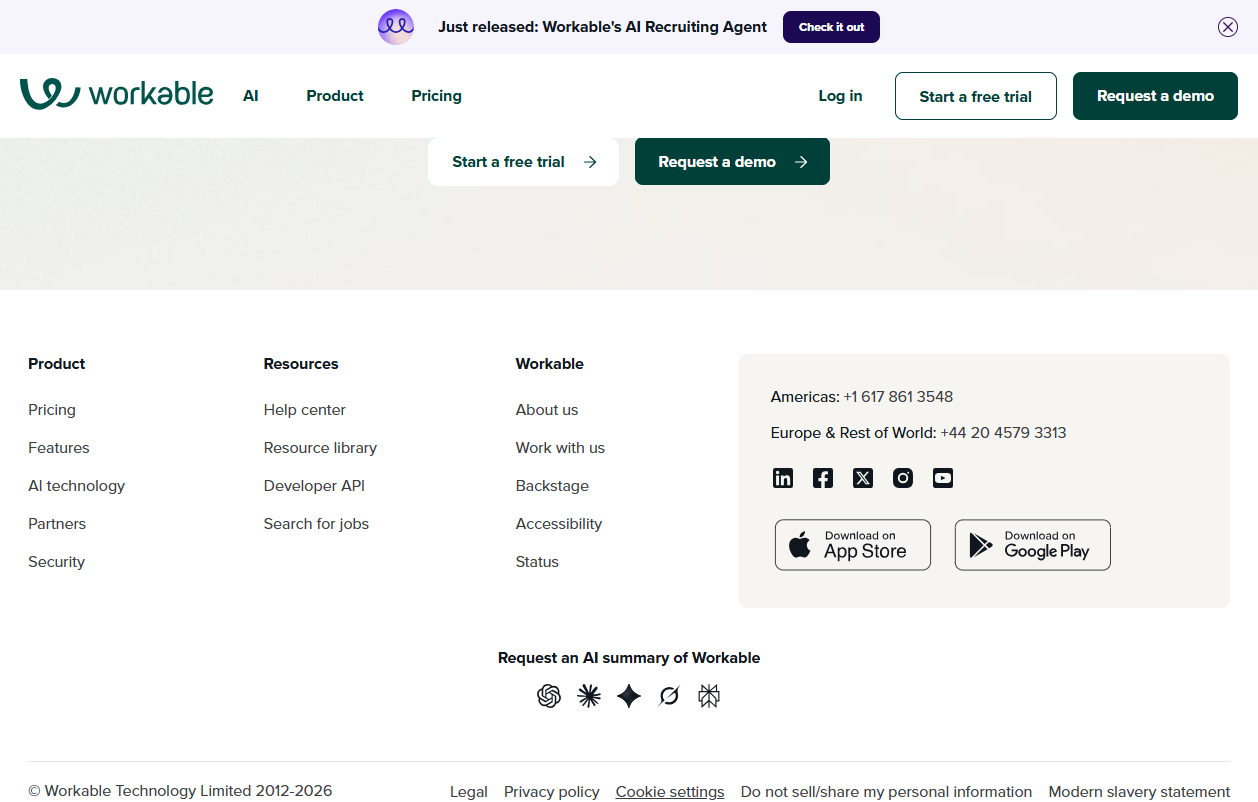Click the 'Check it out' banner button
The image size is (1258, 802).
pos(831,27)
